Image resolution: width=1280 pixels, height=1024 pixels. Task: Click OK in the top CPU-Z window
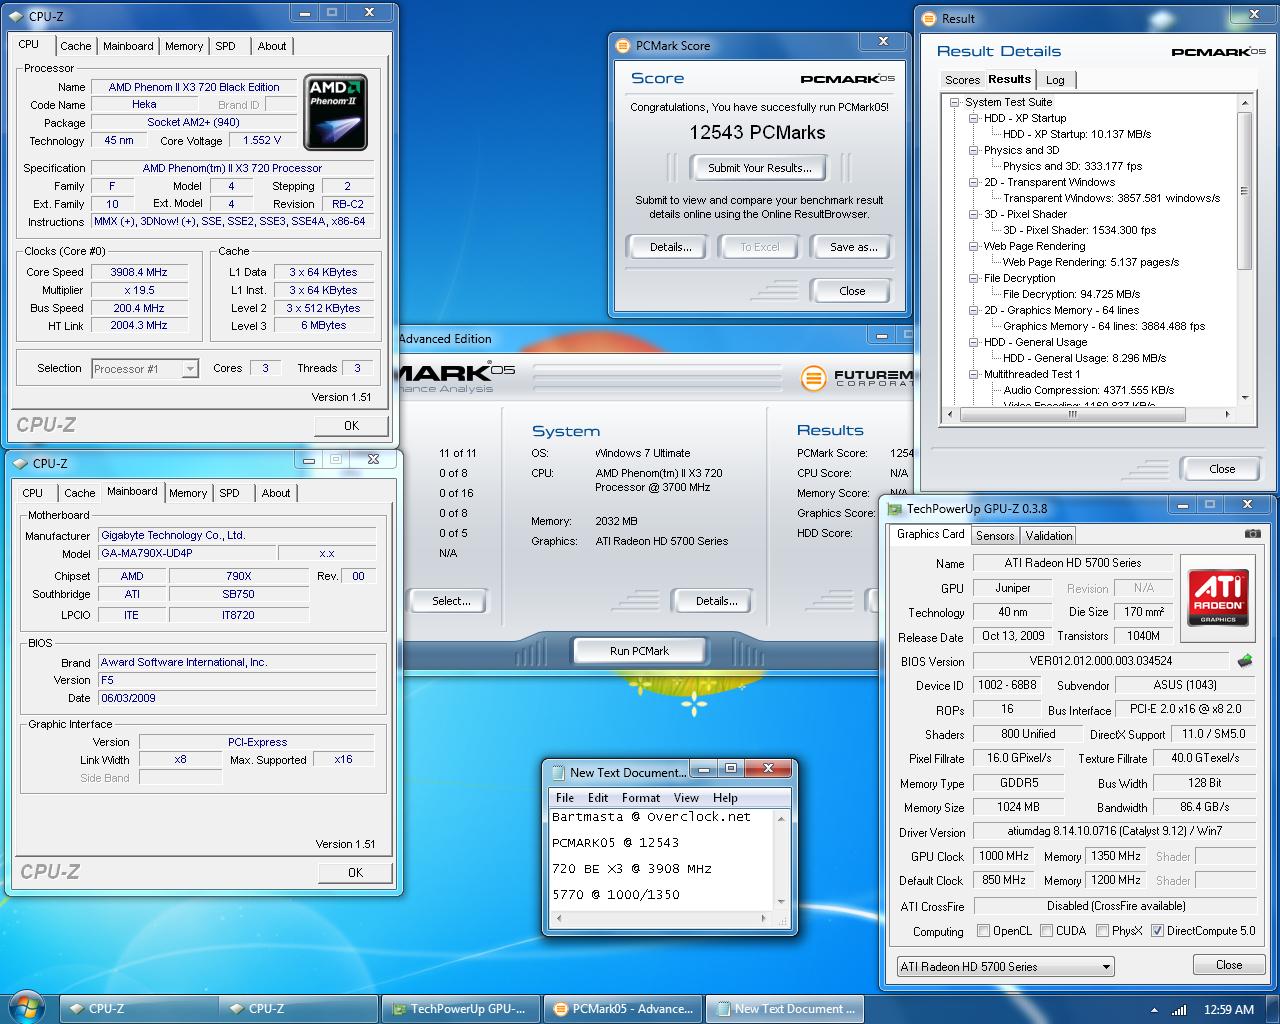[x=351, y=426]
